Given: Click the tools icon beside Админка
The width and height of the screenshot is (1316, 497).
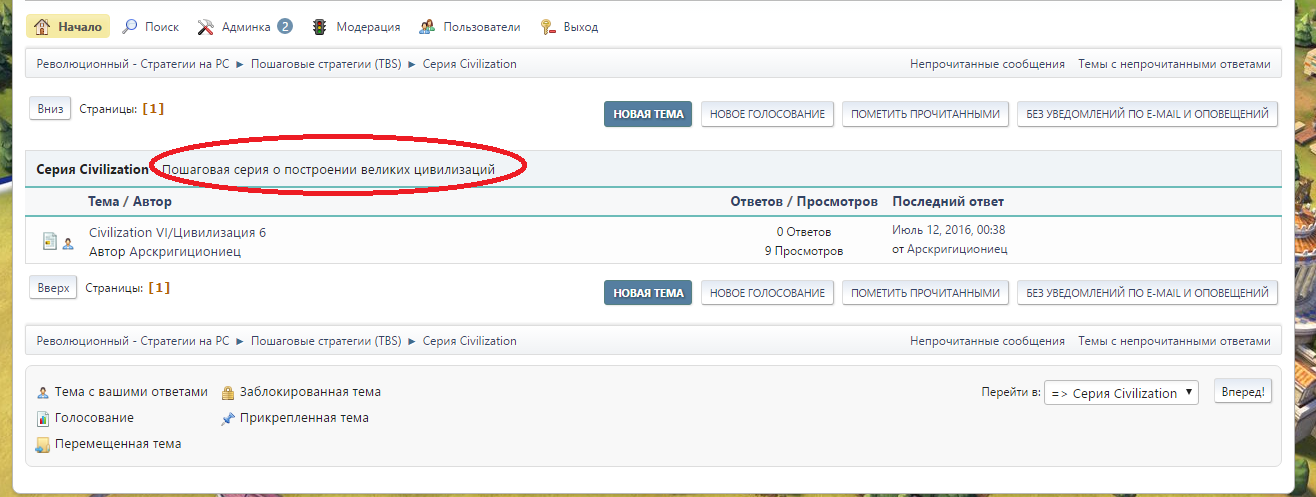Looking at the screenshot, I should click(206, 27).
